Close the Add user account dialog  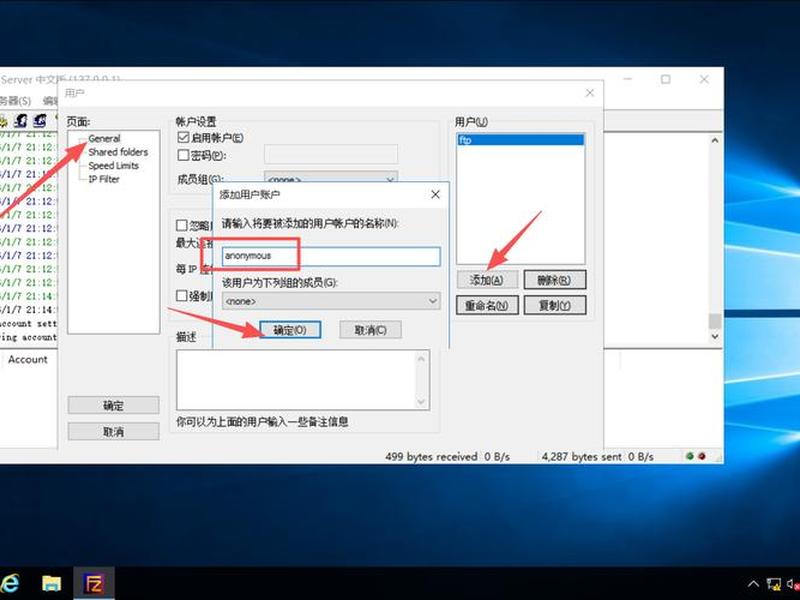(435, 194)
